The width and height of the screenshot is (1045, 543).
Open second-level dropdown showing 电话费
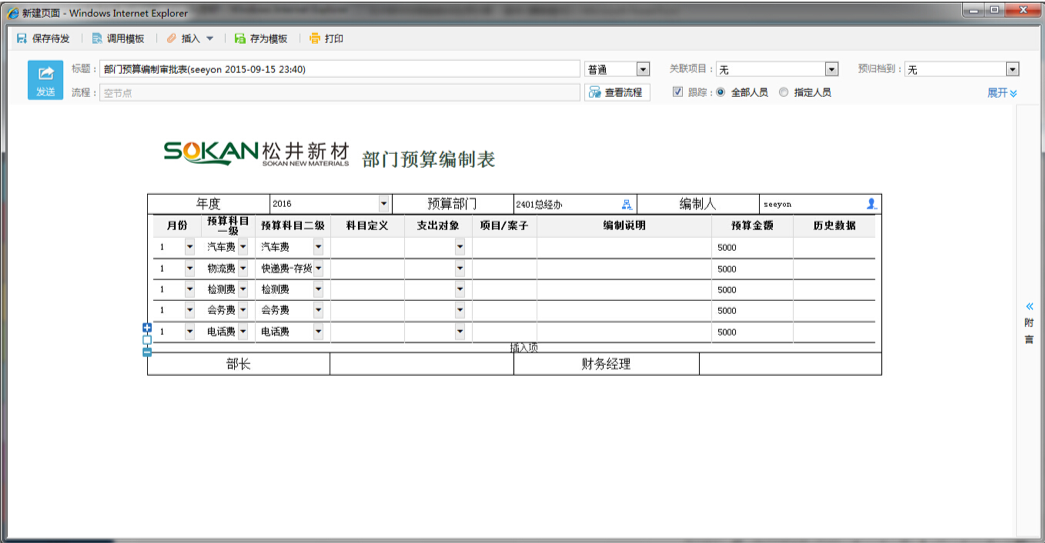pos(319,331)
